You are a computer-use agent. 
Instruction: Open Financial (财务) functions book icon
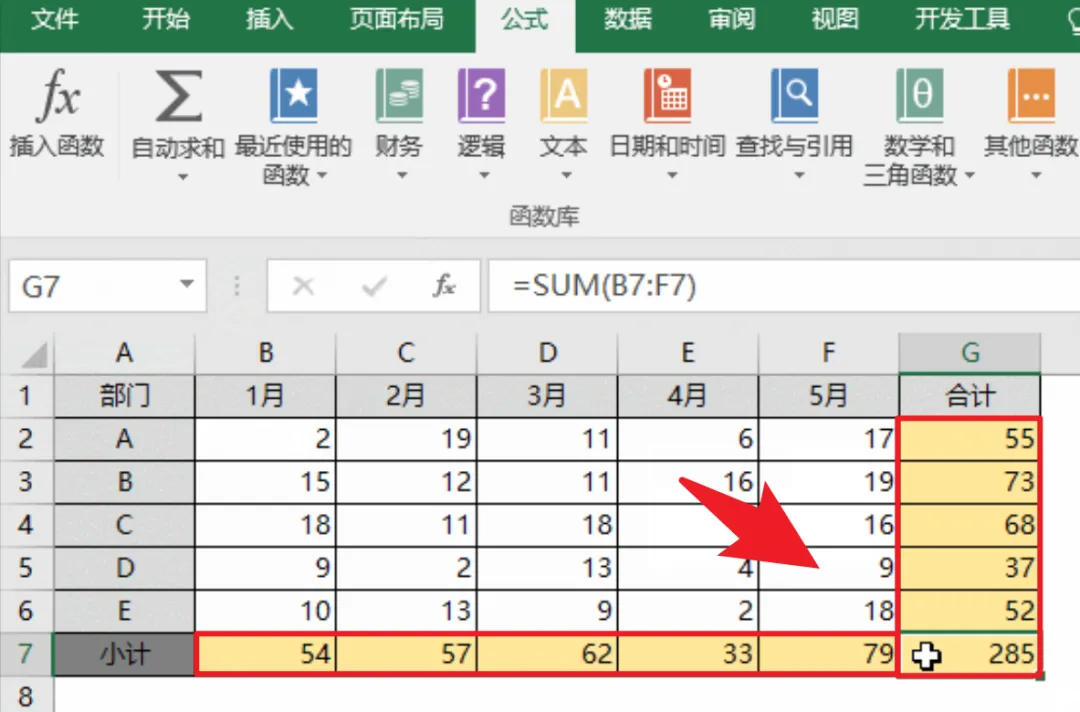tap(399, 96)
